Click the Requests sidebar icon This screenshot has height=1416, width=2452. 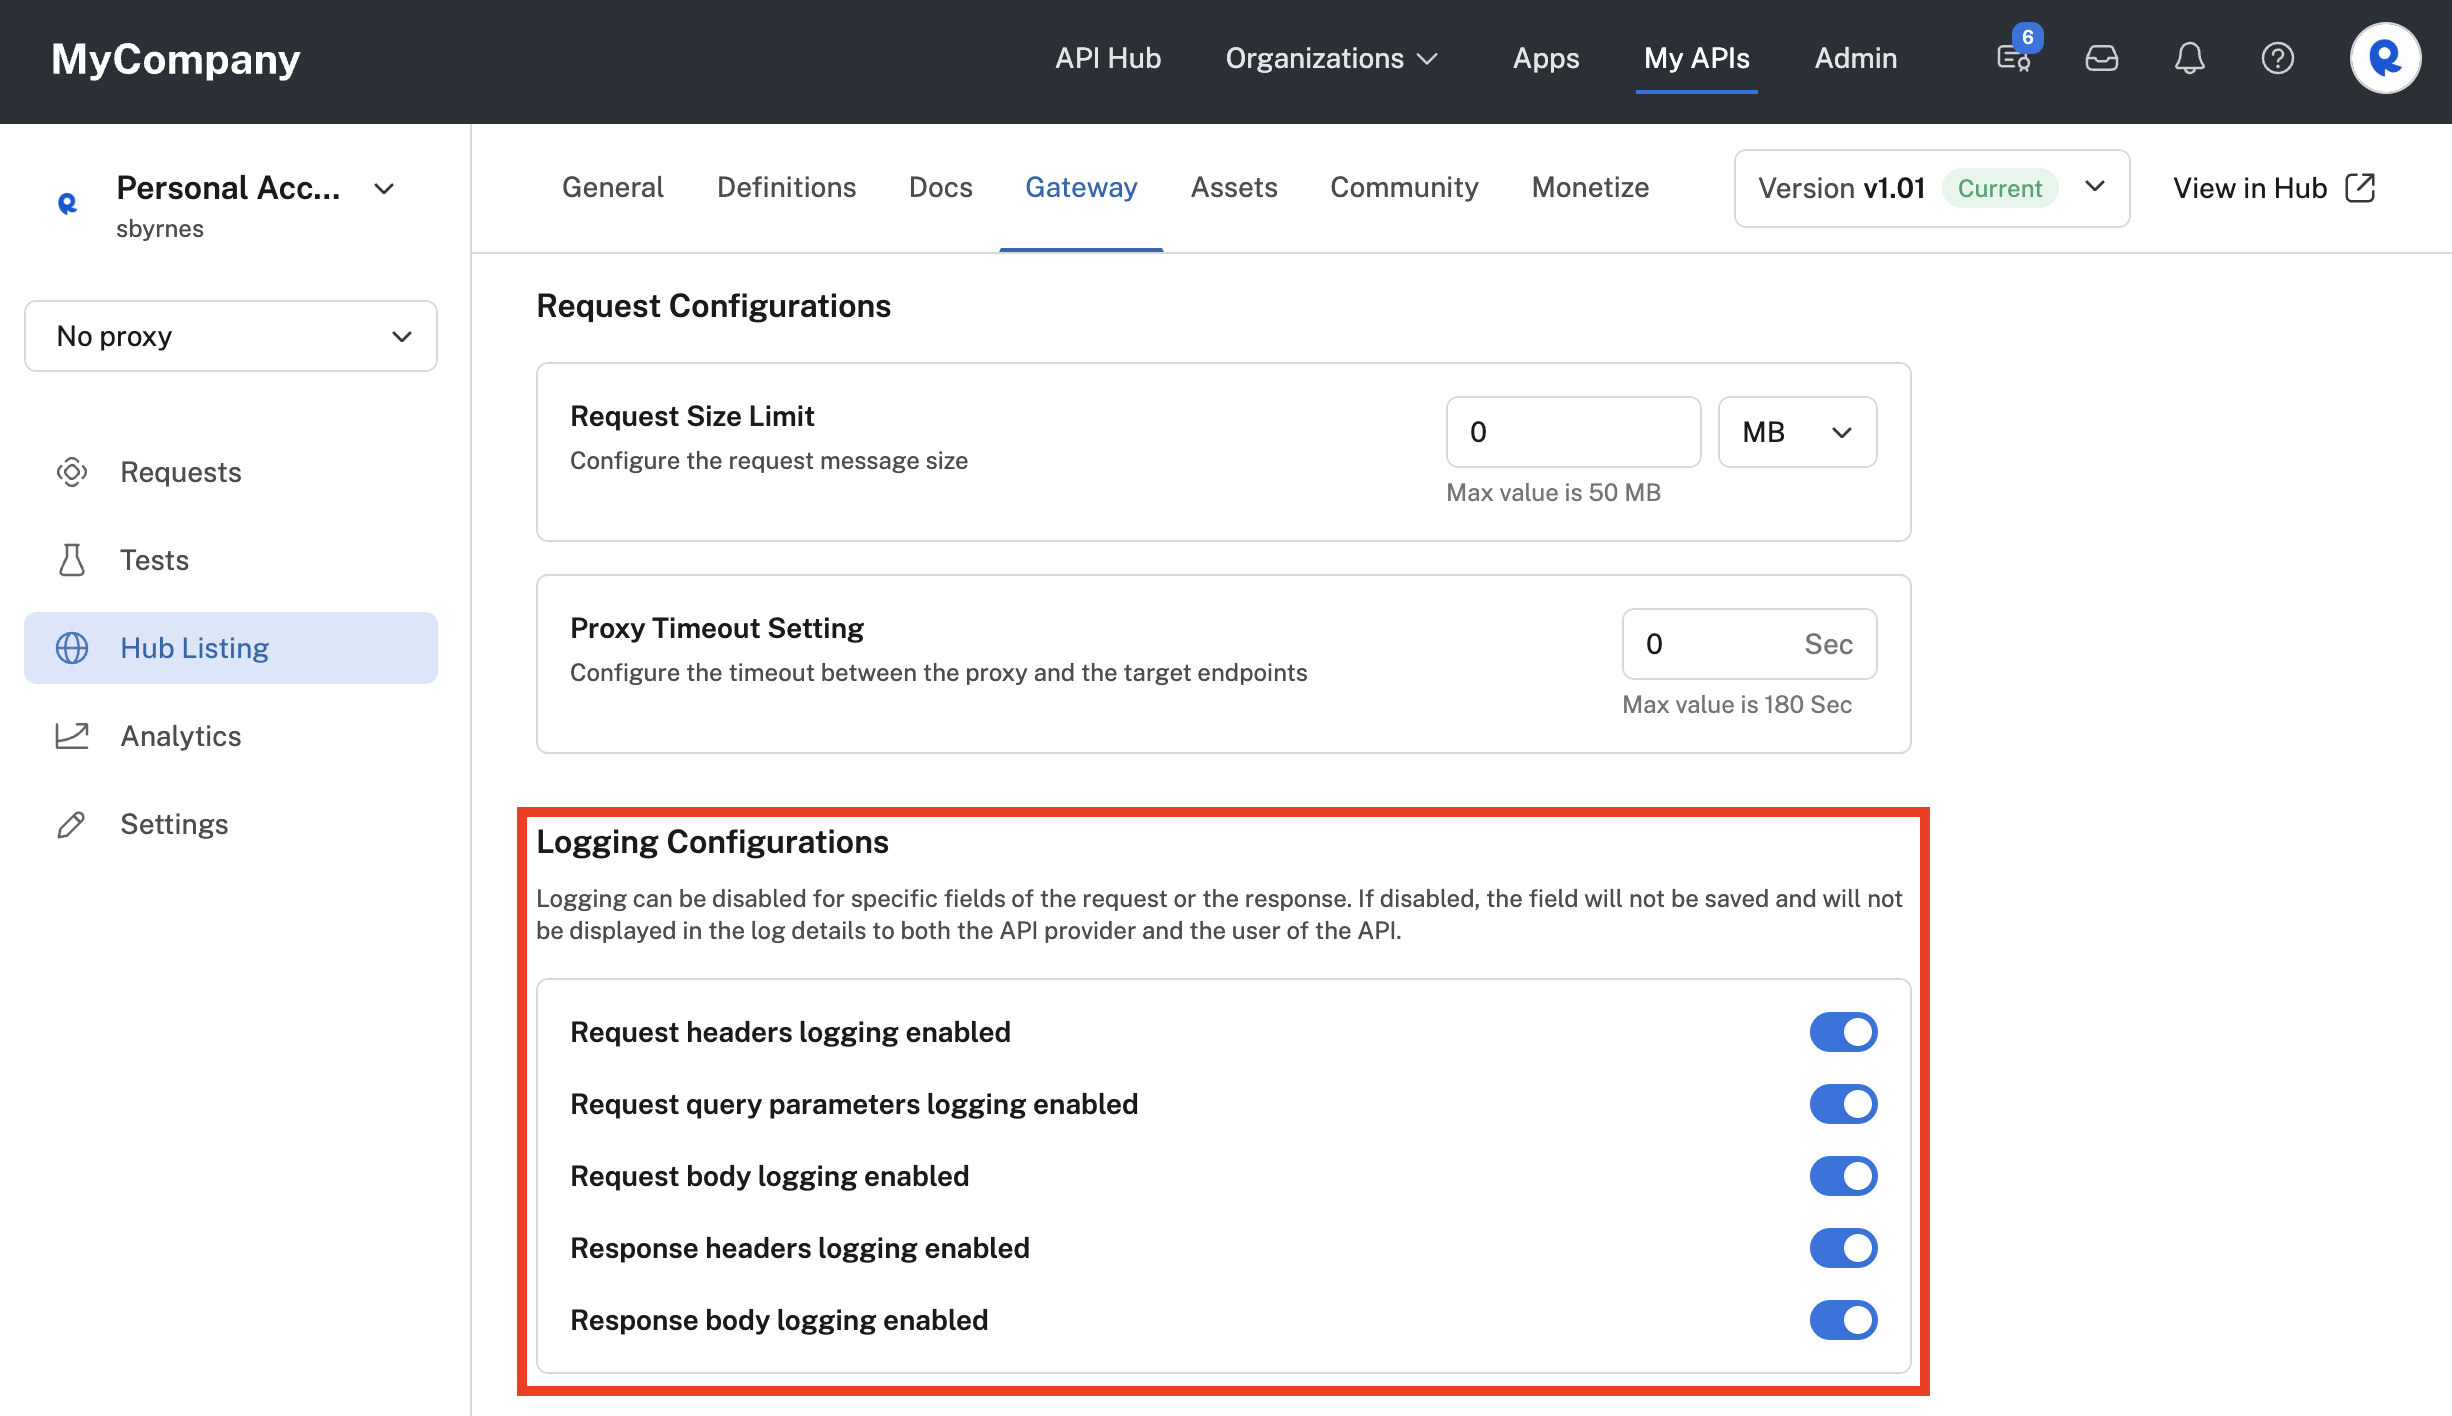tap(72, 472)
